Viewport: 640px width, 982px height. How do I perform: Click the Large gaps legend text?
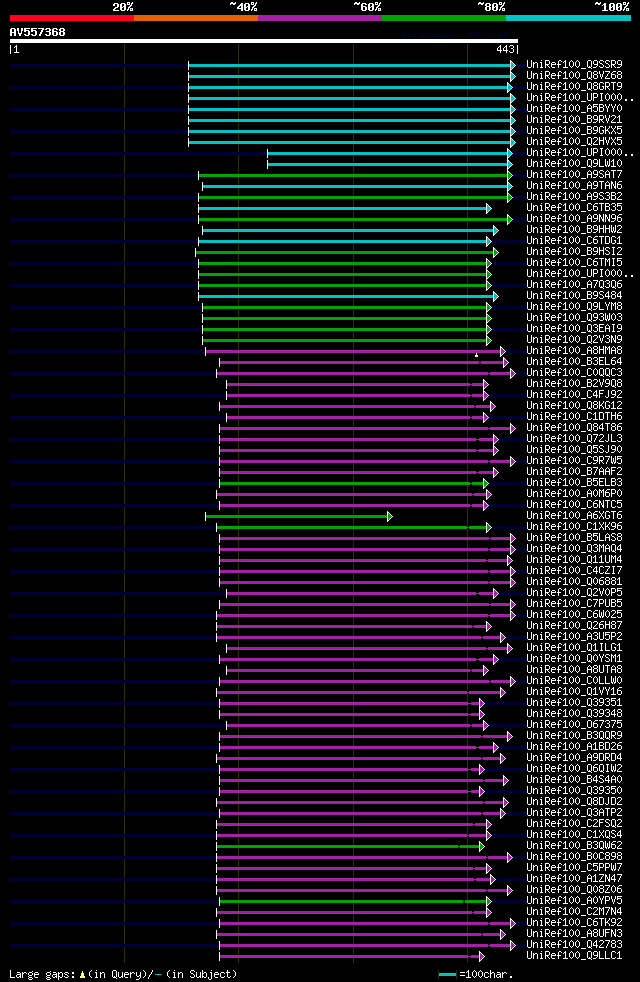(x=43, y=974)
